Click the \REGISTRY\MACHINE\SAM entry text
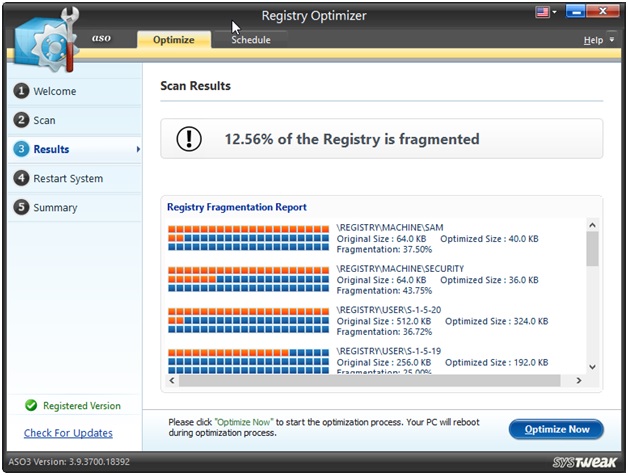This screenshot has width=628, height=475. click(390, 227)
